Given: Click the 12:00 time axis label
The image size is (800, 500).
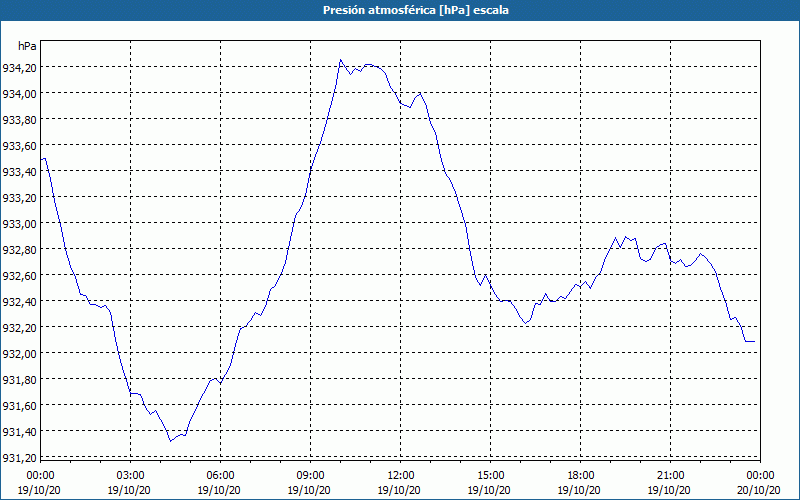Looking at the screenshot, I should 401,476.
